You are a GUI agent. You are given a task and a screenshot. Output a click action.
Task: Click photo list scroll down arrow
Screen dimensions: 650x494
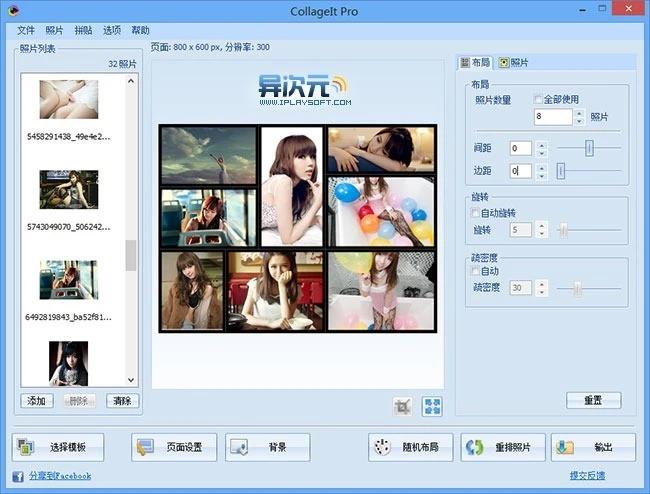pos(131,380)
